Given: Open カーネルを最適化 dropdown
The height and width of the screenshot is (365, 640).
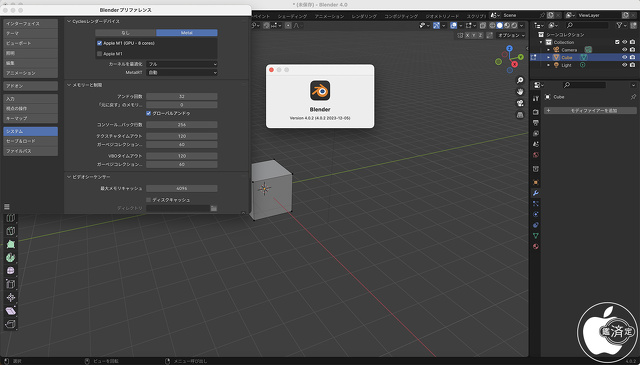Looking at the screenshot, I should pyautogui.click(x=182, y=64).
